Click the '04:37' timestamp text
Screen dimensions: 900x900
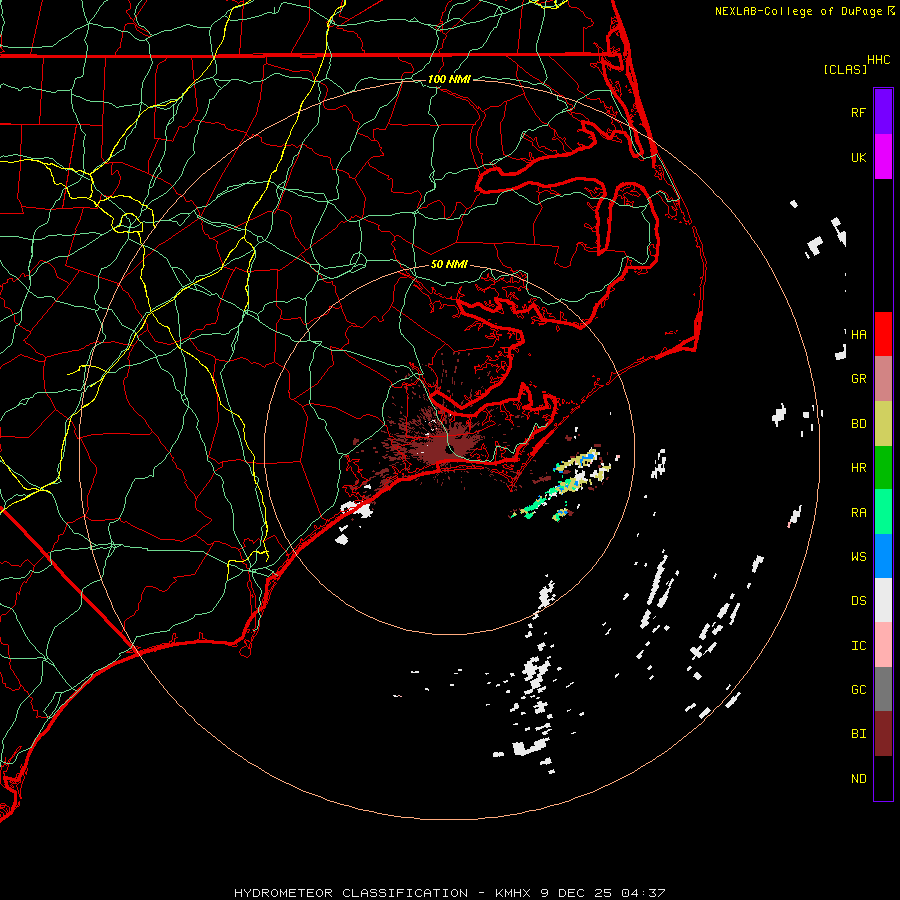643,893
